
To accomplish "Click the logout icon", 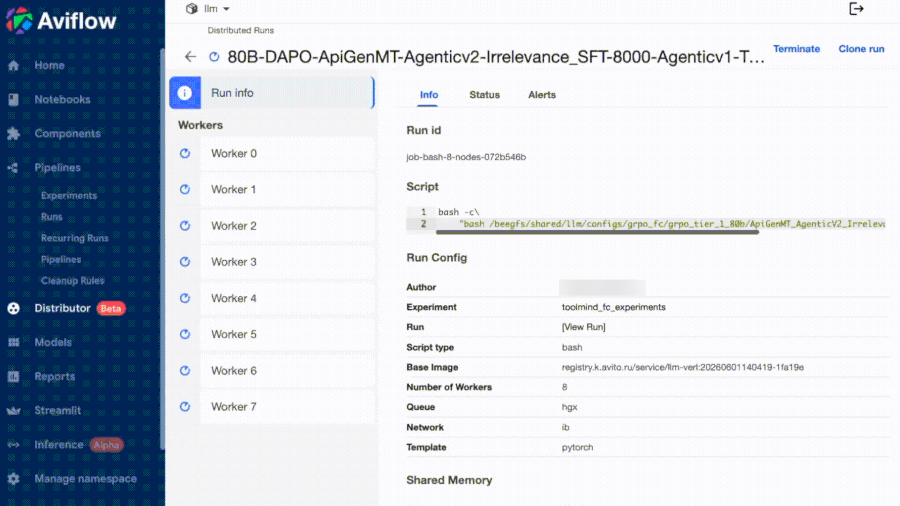I will [x=856, y=9].
